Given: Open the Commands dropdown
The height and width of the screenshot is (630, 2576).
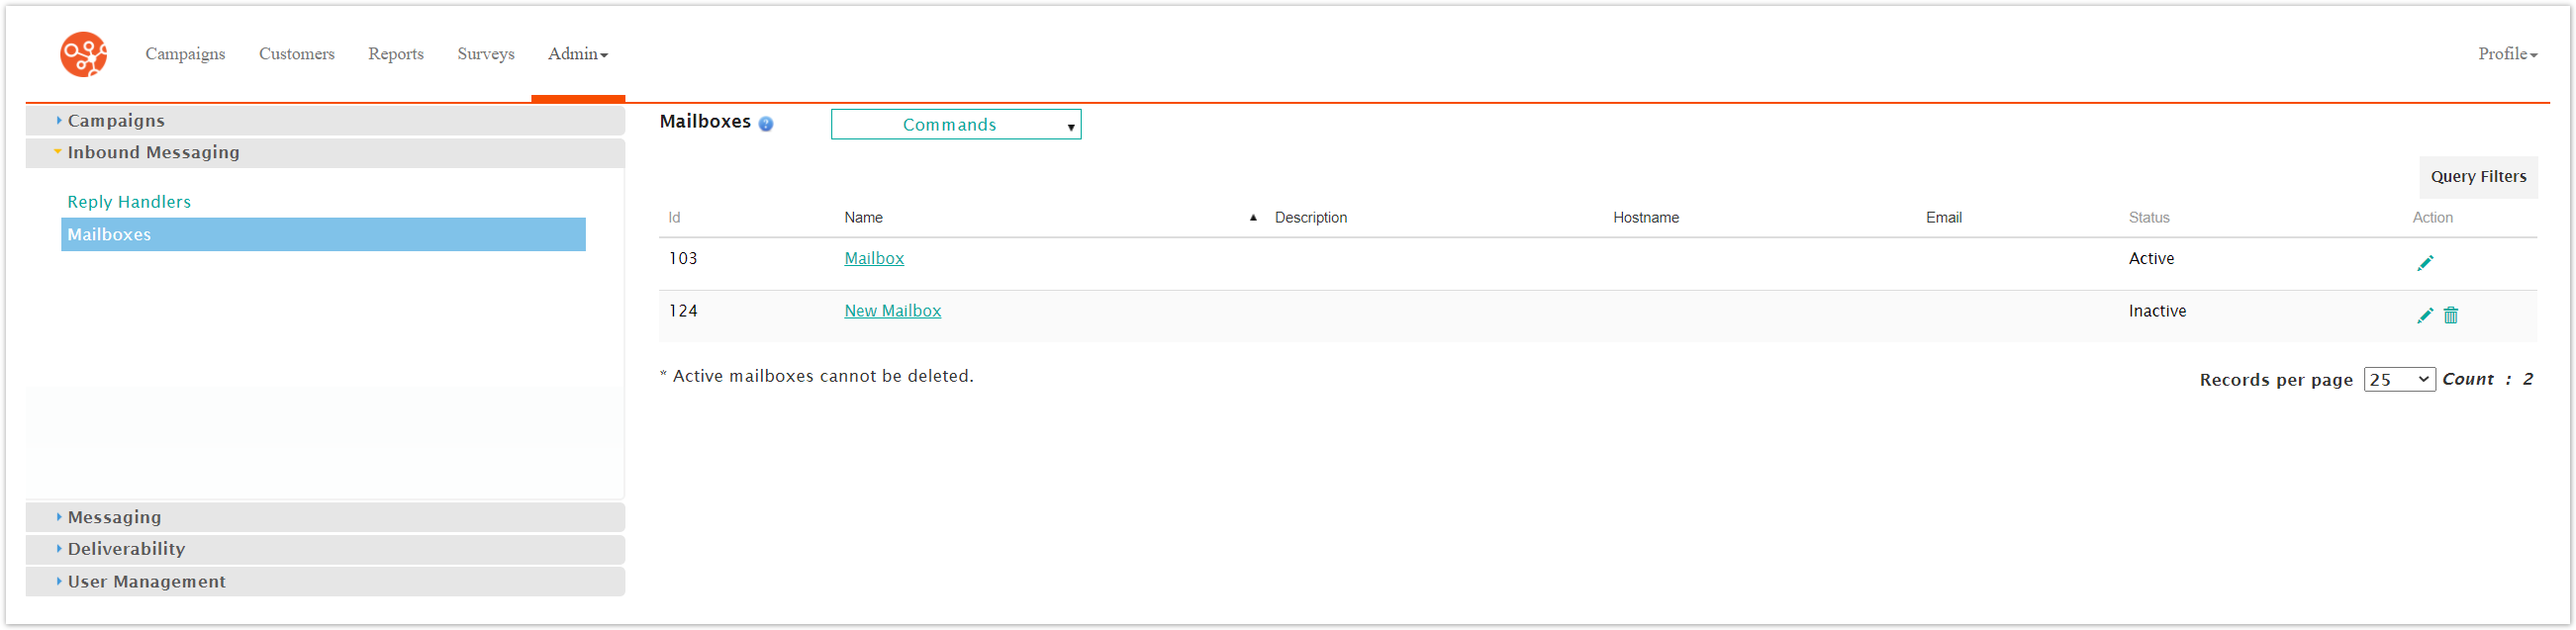Looking at the screenshot, I should point(955,125).
